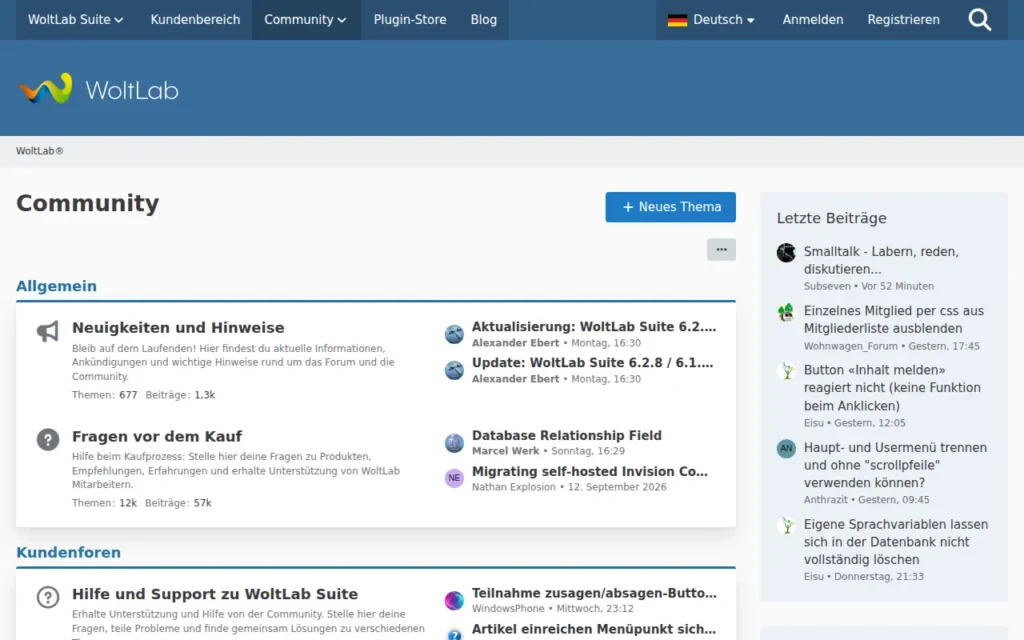This screenshot has width=1024, height=640.
Task: Click the Neues Thema button
Action: (x=670, y=207)
